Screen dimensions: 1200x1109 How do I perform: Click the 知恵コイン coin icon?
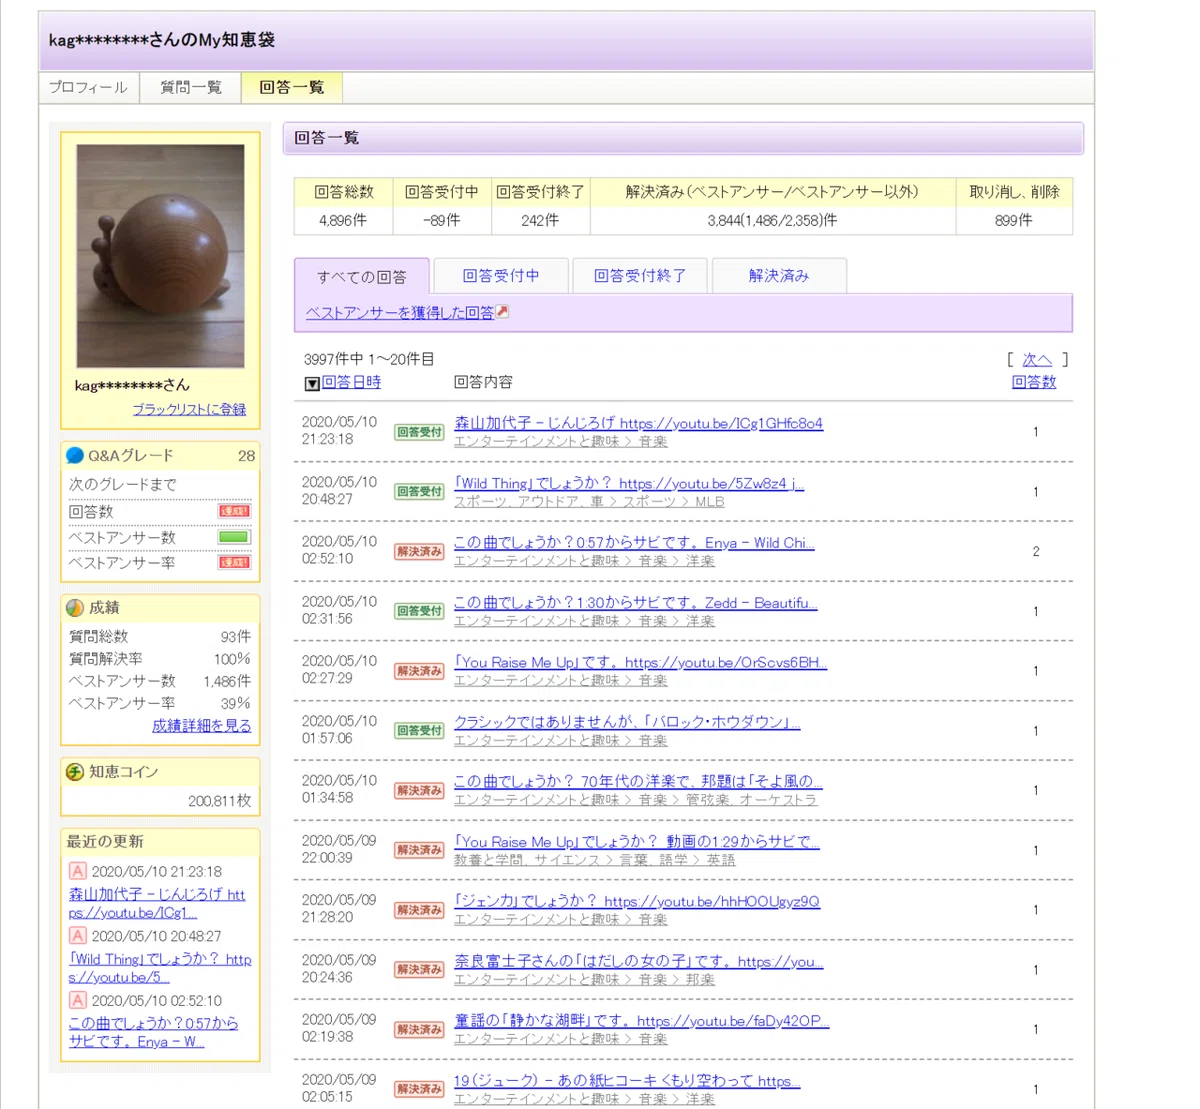(x=75, y=772)
